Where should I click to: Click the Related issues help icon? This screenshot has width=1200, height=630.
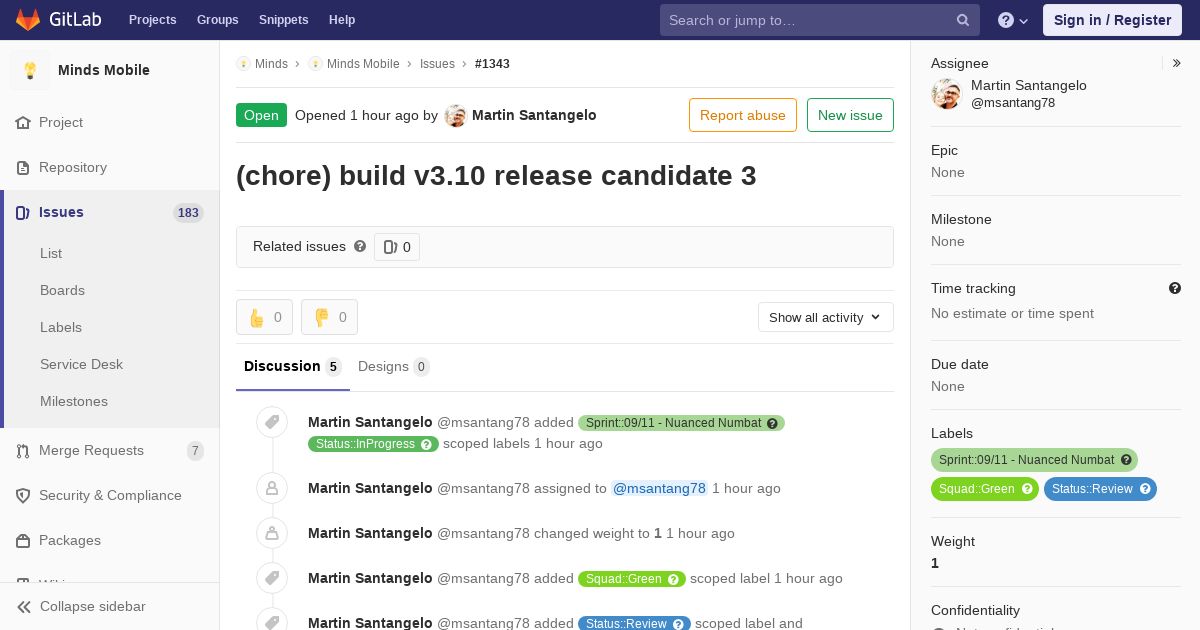tap(360, 246)
